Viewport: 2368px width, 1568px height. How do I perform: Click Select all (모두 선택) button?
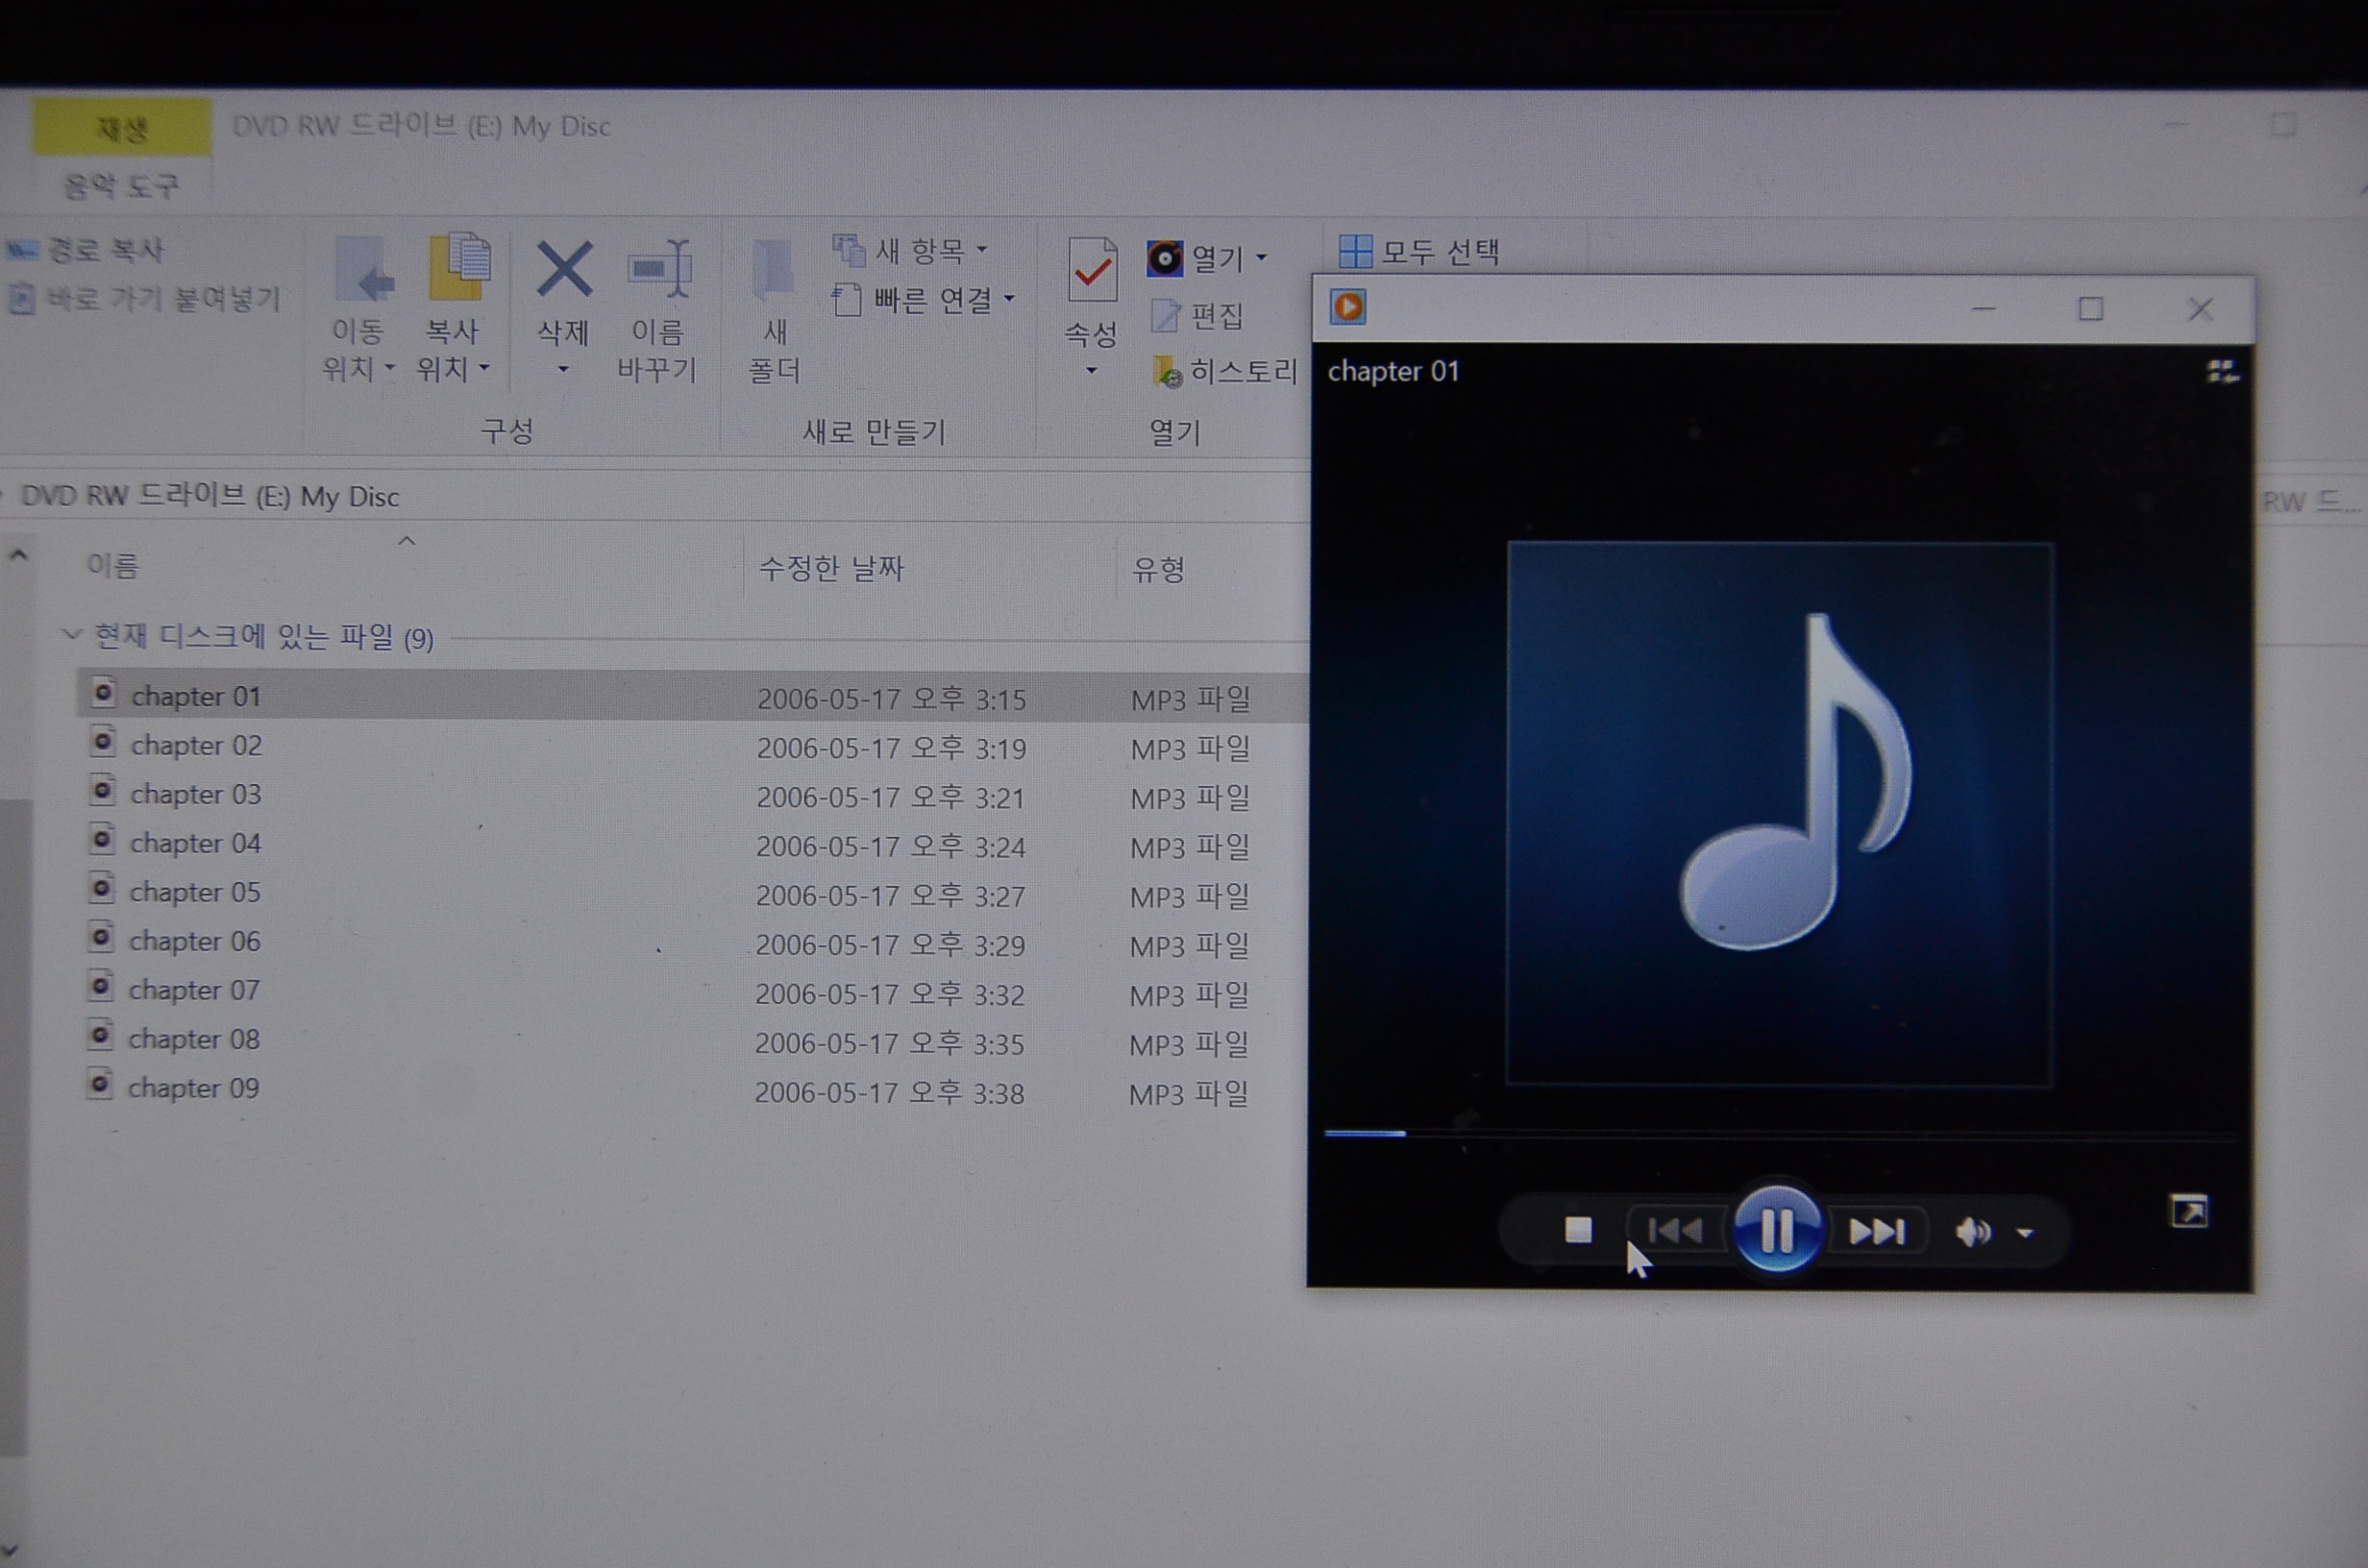pos(1420,252)
